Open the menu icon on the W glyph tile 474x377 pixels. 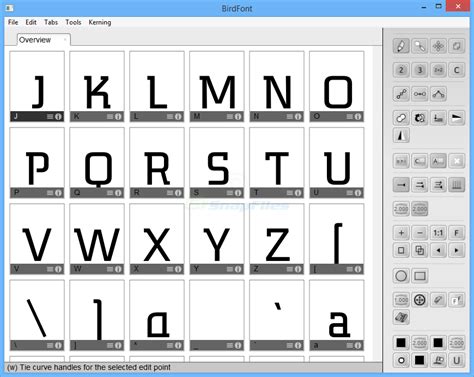pos(110,269)
